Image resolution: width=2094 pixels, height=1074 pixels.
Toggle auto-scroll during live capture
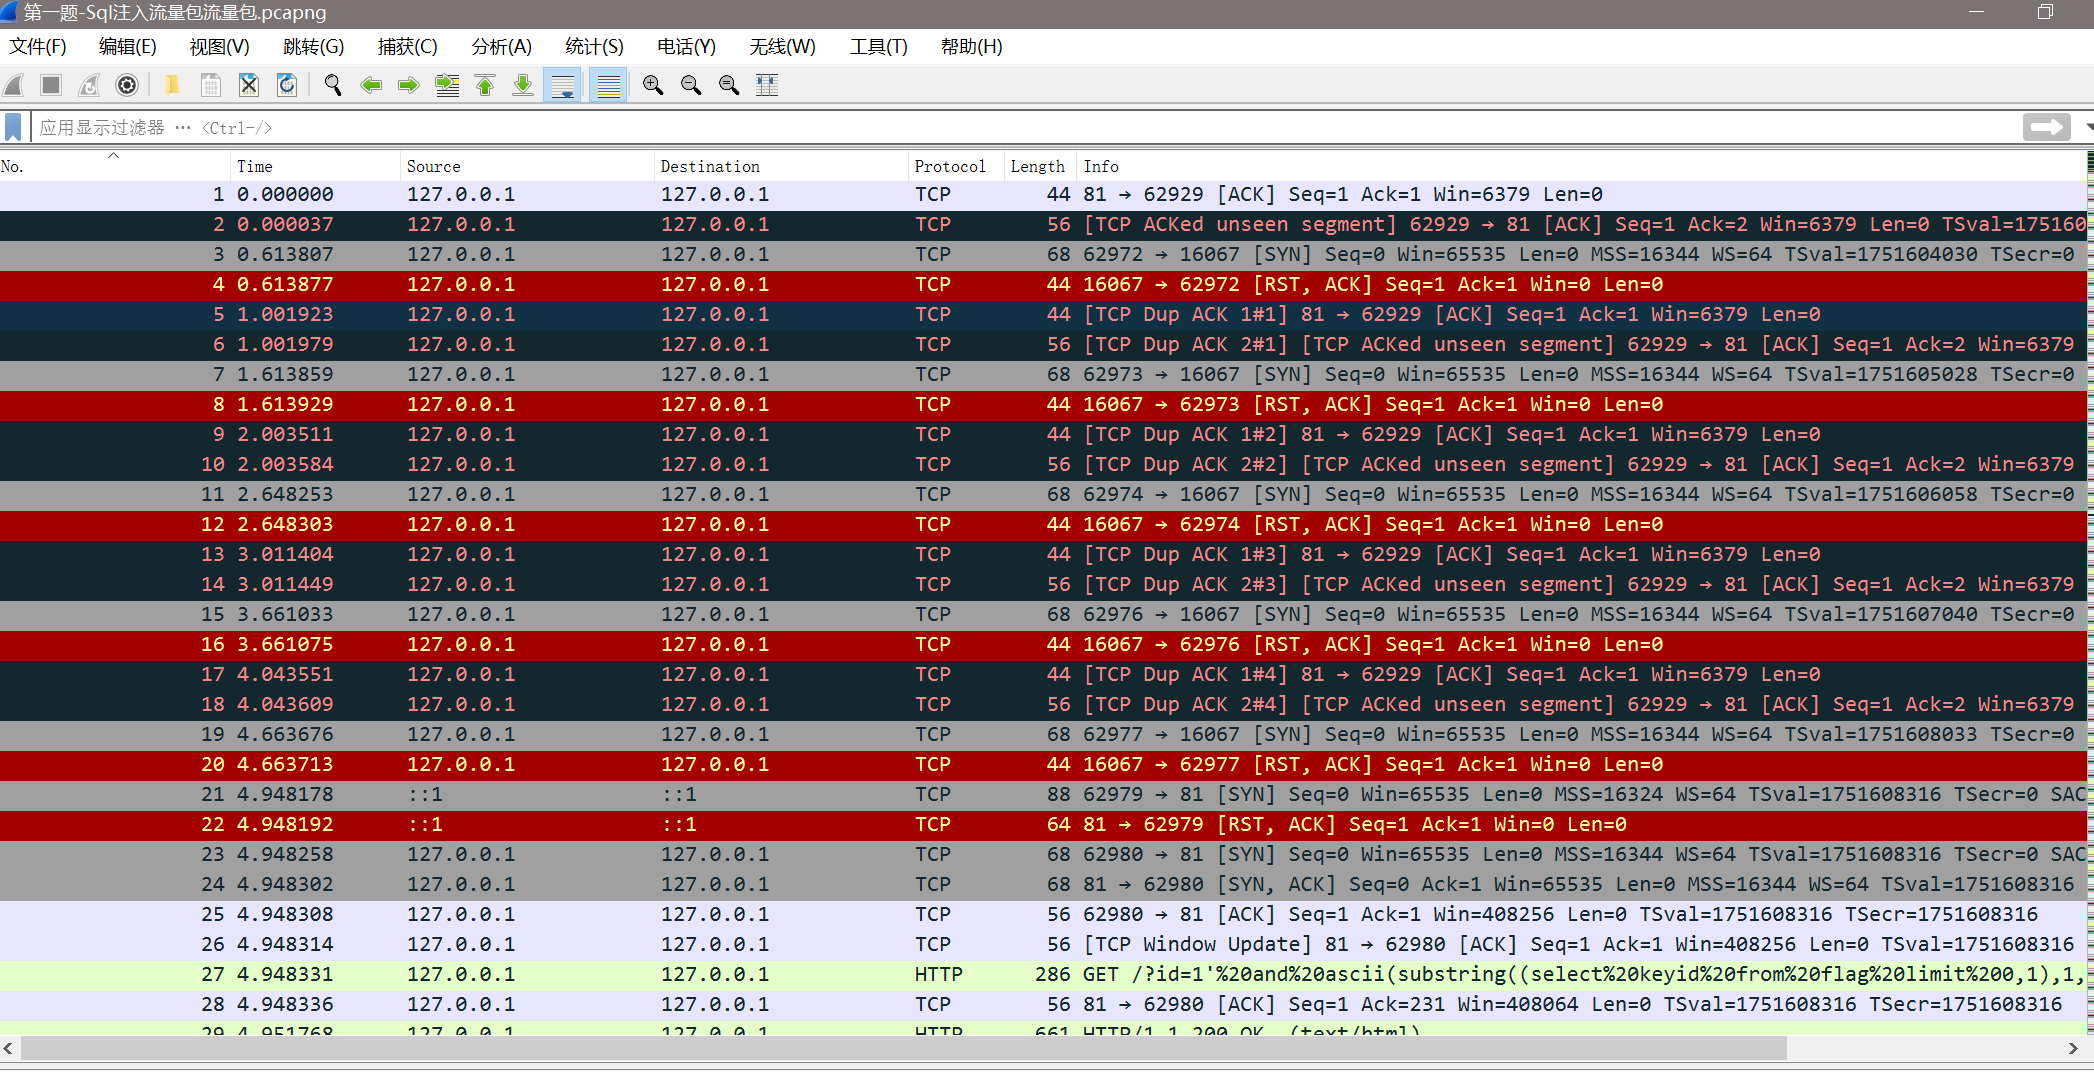(563, 85)
